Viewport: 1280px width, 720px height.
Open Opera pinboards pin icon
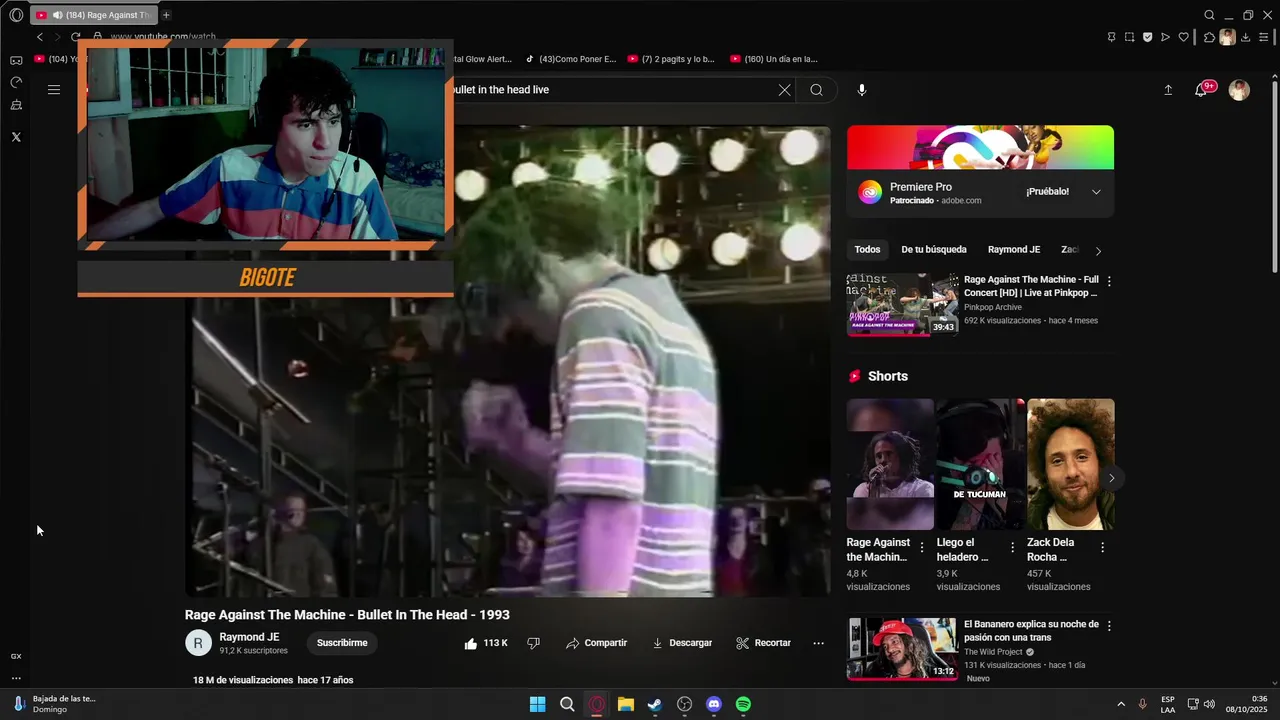click(x=1111, y=37)
